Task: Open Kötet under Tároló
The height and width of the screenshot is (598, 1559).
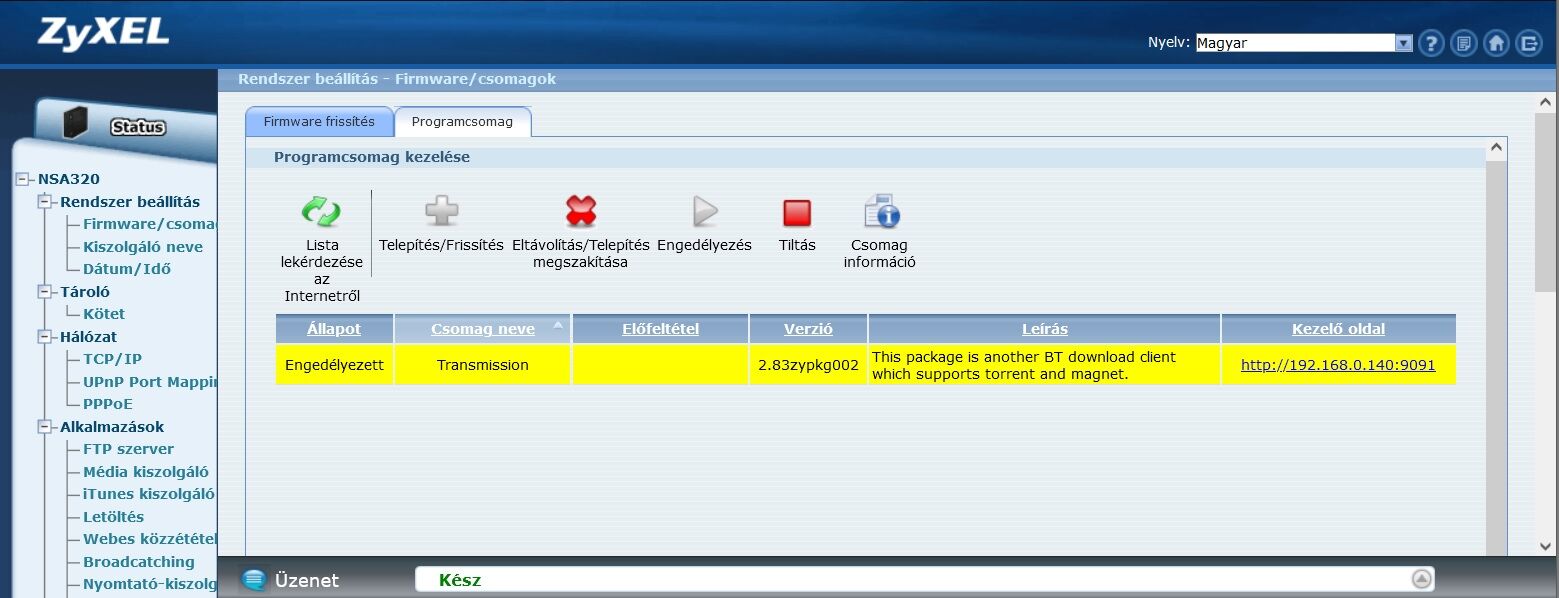Action: (x=104, y=314)
